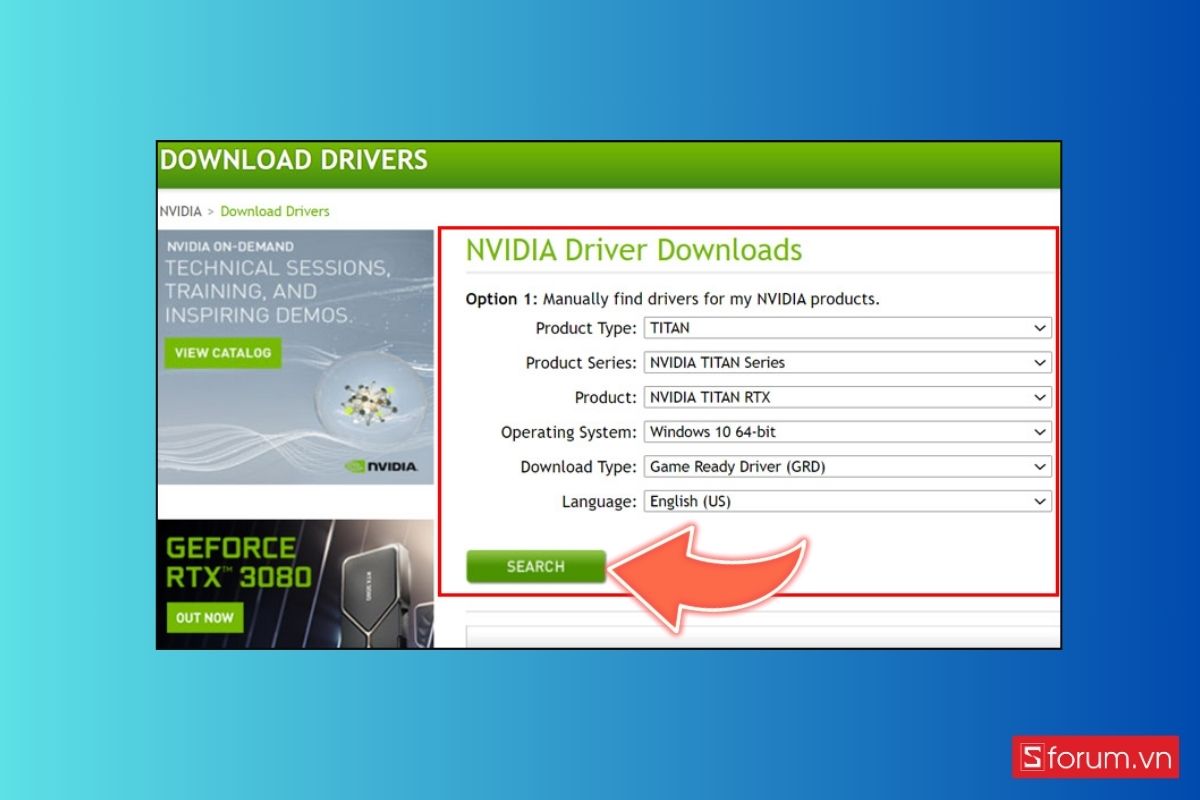Screen dimensions: 1200x800
Task: Click the 'Download Type:' label
Action: click(578, 467)
